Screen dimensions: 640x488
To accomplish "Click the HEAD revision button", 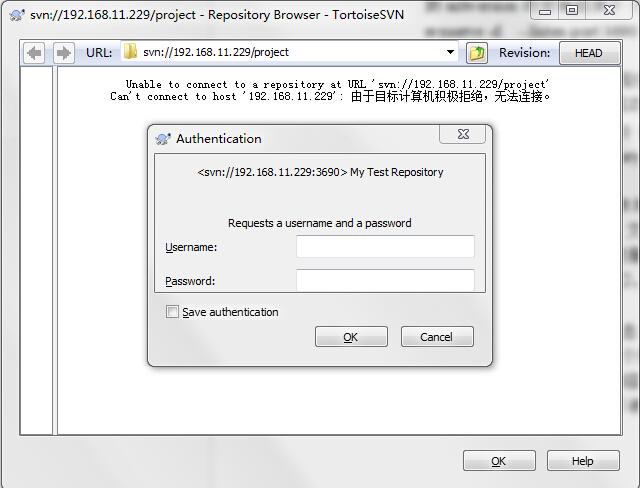I will coord(589,53).
